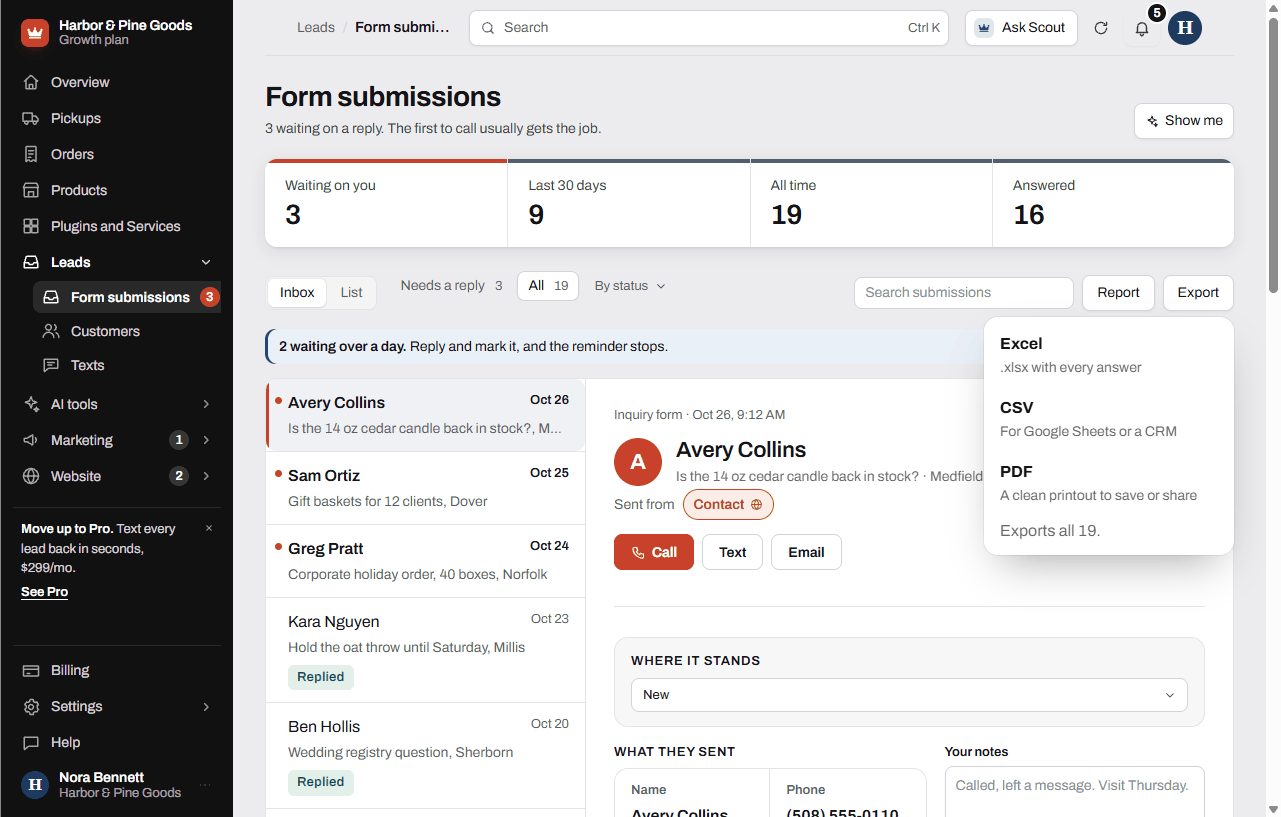Image resolution: width=1281 pixels, height=817 pixels.
Task: Open the Customers people icon in sidebar
Action: coord(51,331)
